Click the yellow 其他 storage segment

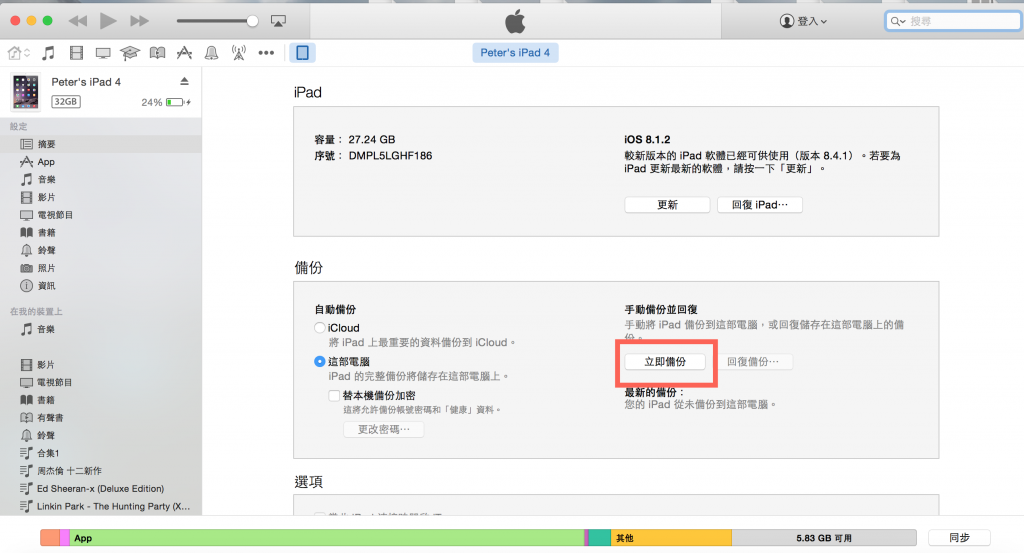(x=671, y=538)
